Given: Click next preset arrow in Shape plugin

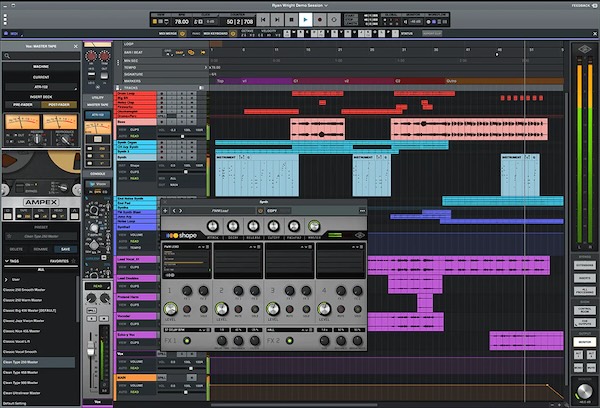Looking at the screenshot, I should [x=181, y=211].
